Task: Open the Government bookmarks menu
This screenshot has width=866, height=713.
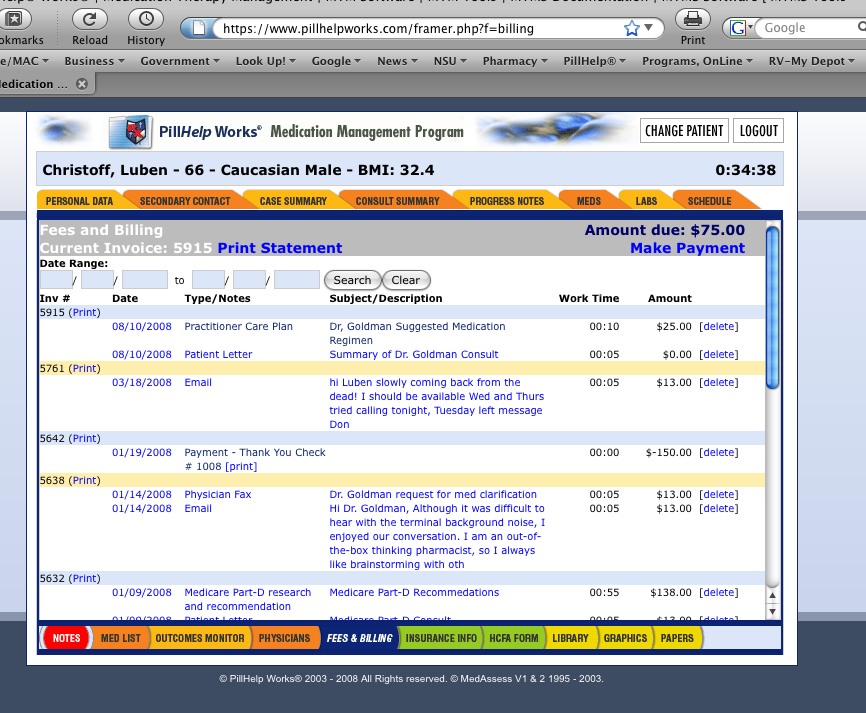Action: (180, 61)
